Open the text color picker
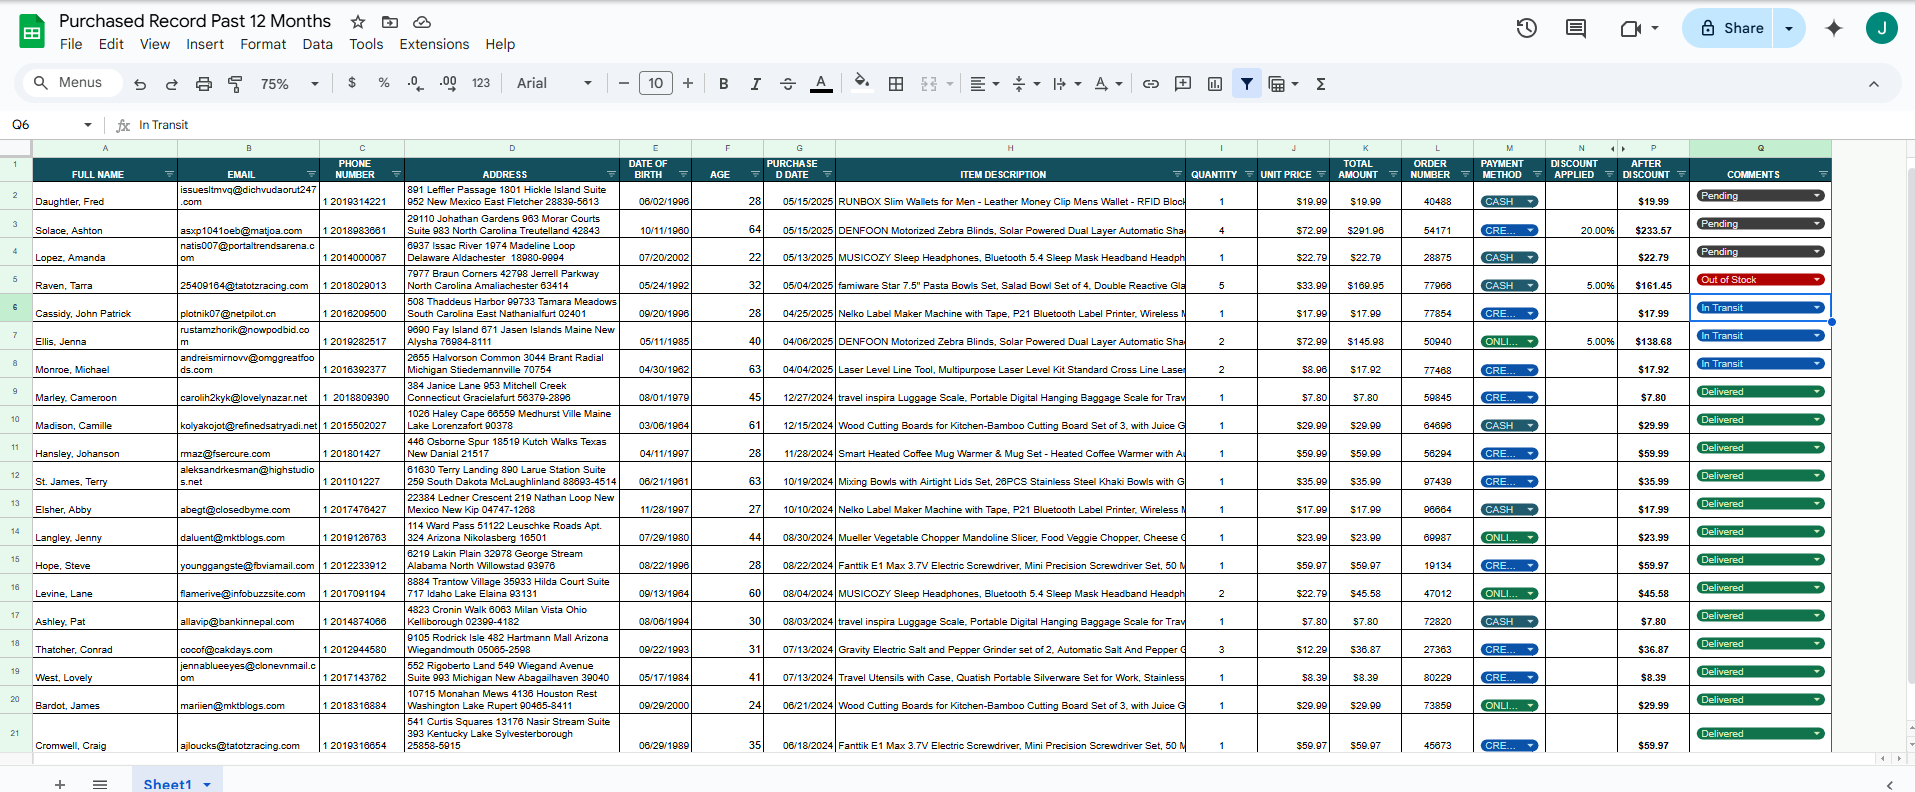 coord(821,84)
